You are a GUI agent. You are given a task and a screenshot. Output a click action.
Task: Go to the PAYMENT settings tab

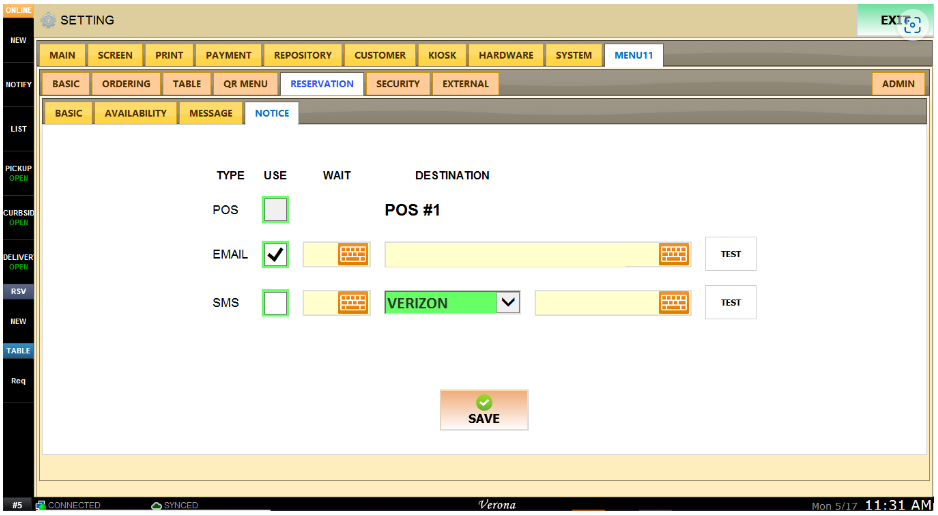[229, 55]
